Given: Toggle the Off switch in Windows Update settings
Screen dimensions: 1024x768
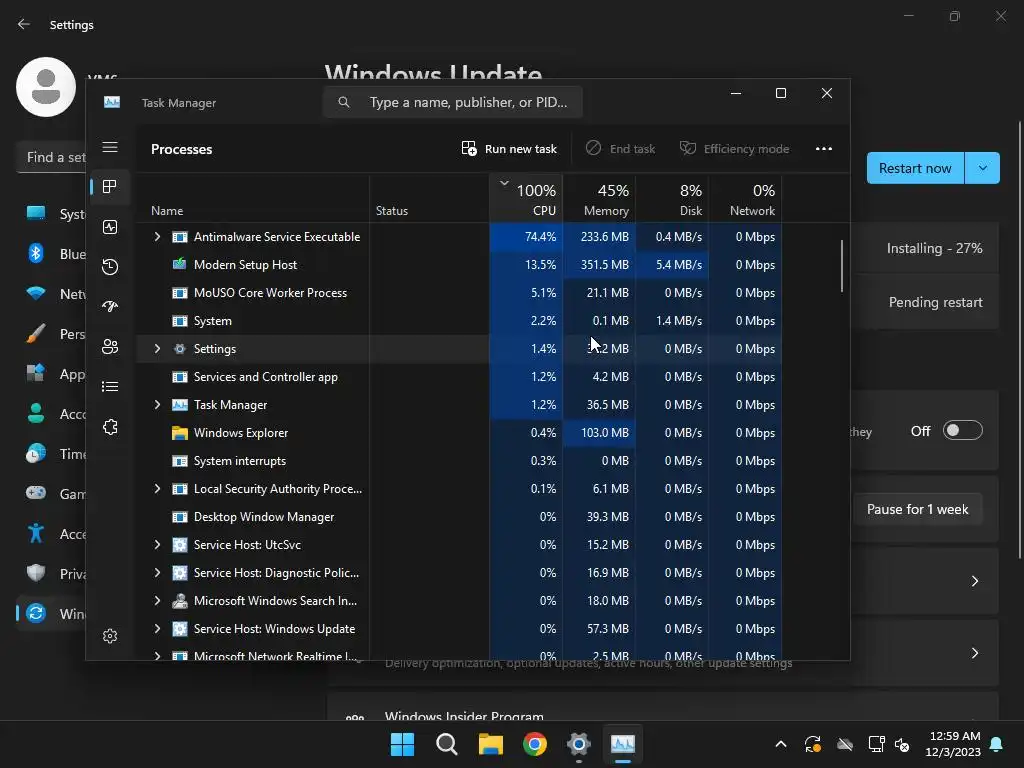Looking at the screenshot, I should (x=963, y=430).
